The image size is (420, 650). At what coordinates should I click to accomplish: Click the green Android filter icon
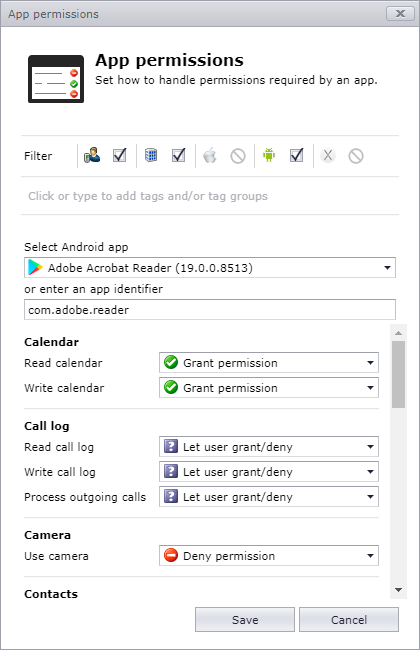coord(269,155)
